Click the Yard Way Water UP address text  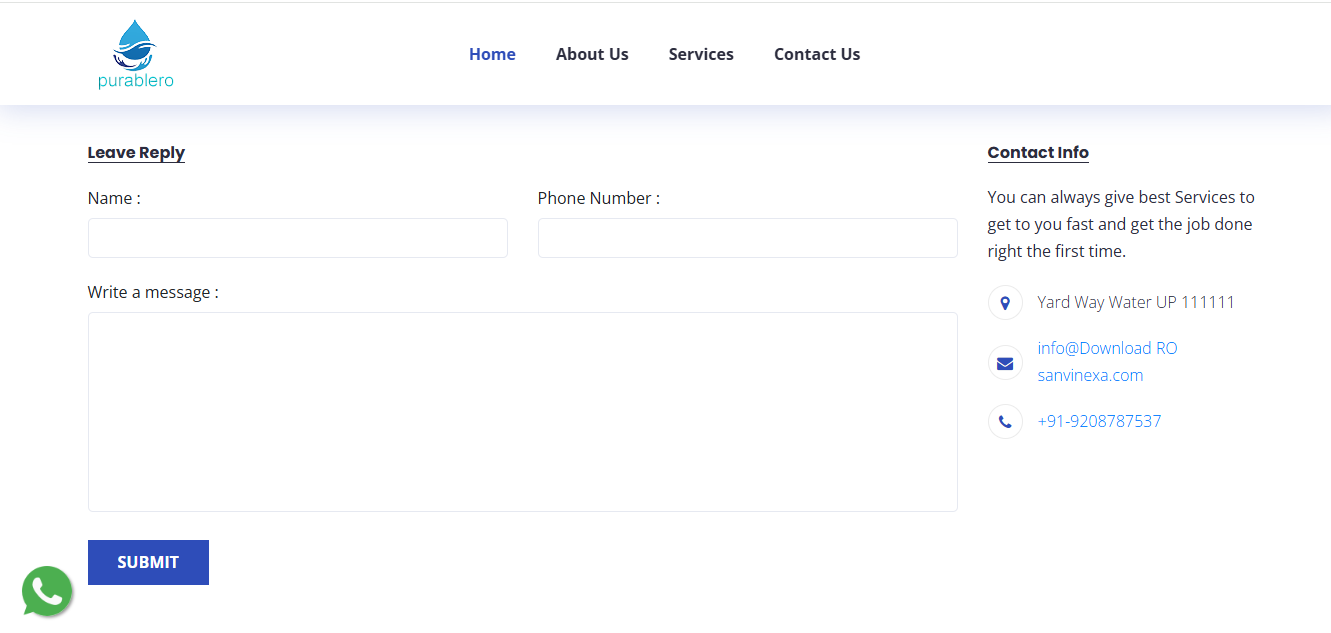point(1135,302)
